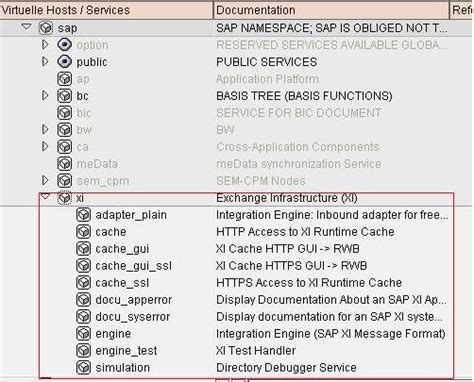Click 'PUBLIC SERVICES' description

[266, 62]
